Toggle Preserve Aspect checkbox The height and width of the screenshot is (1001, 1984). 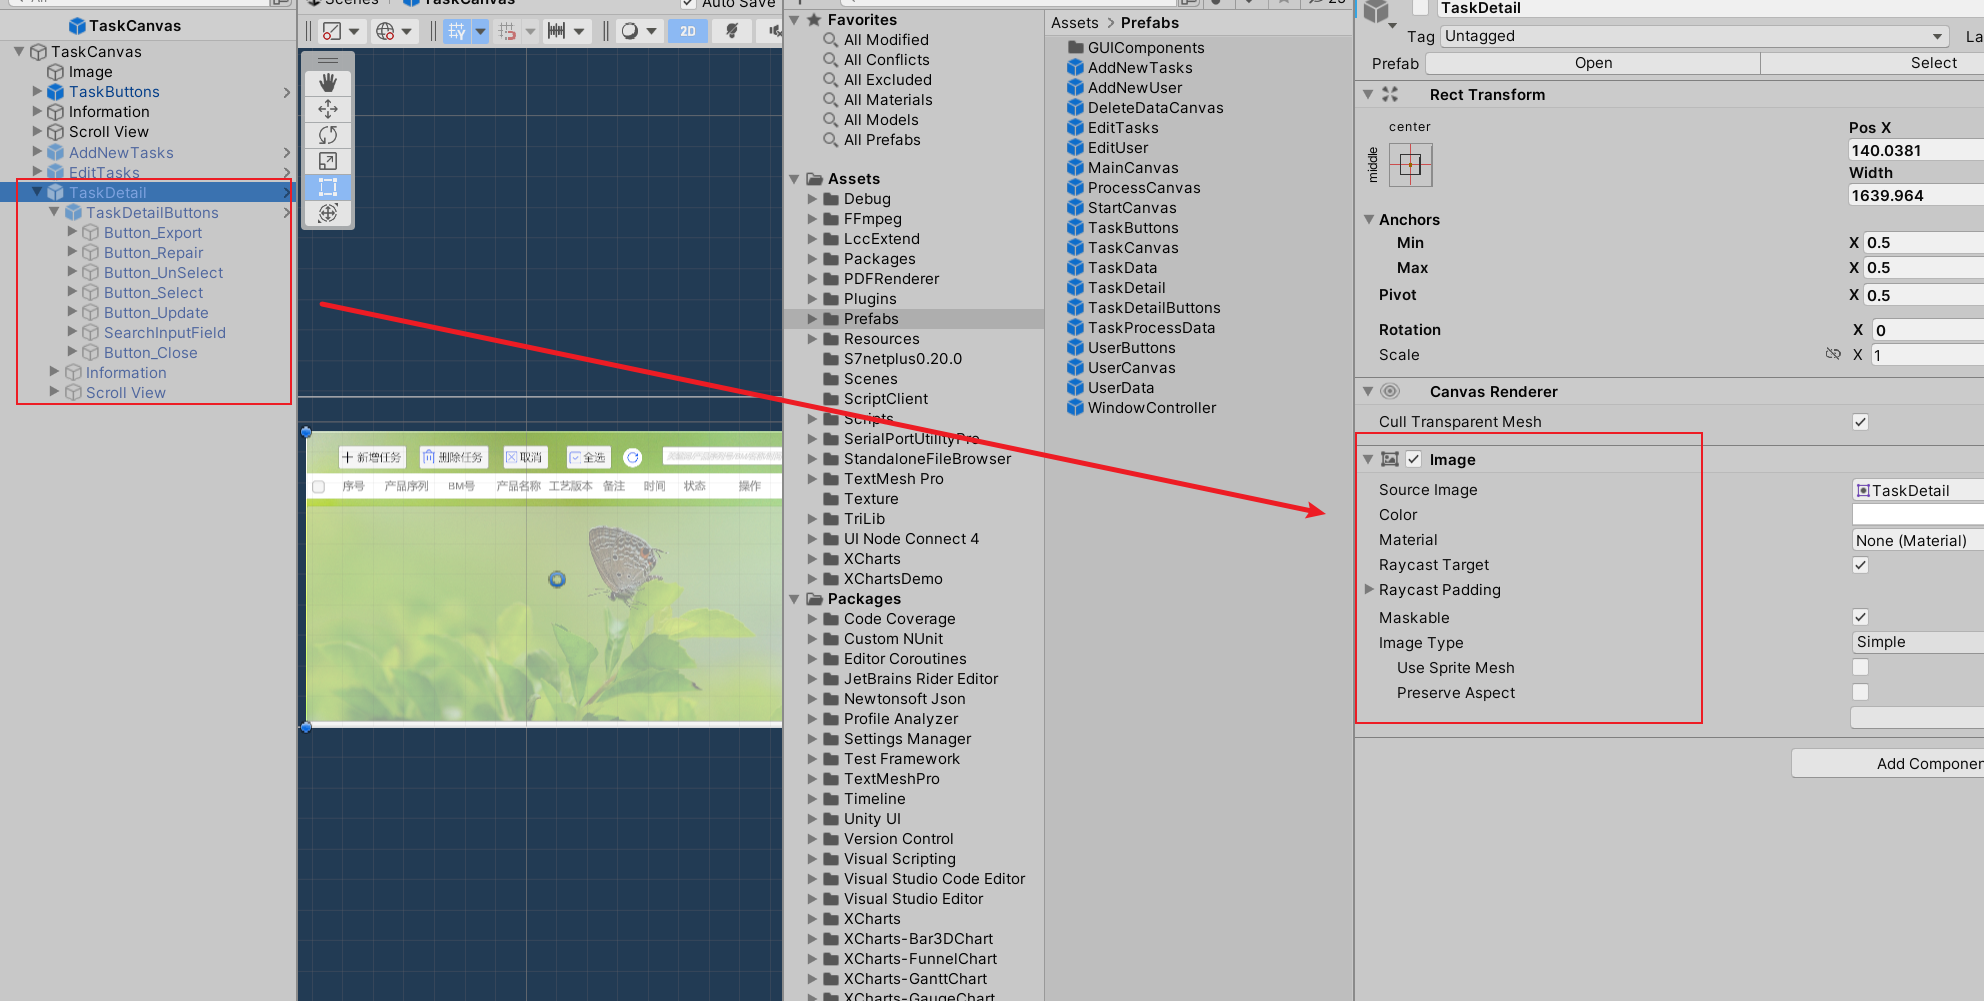click(x=1860, y=692)
